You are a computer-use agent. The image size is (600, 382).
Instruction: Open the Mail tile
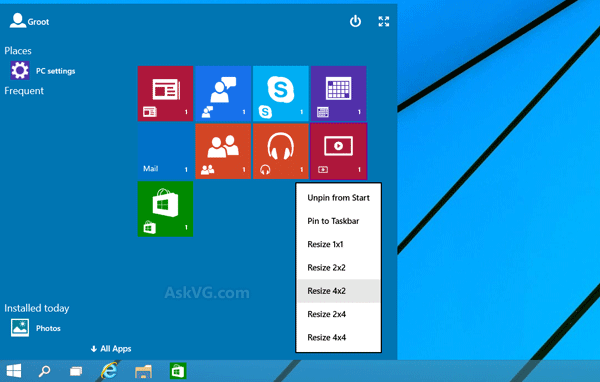point(165,151)
